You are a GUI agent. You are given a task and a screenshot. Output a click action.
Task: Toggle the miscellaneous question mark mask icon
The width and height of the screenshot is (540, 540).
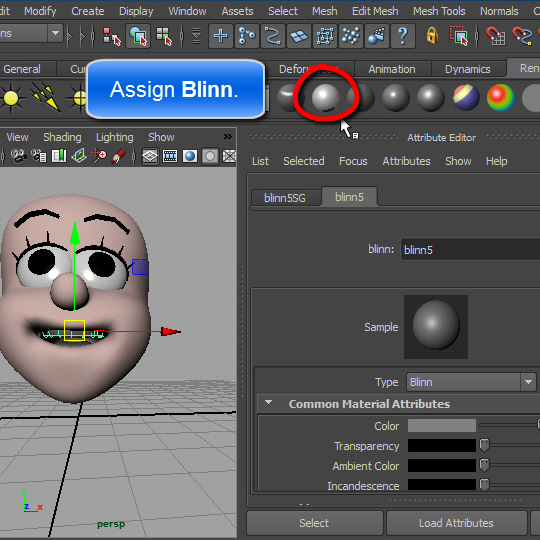click(x=403, y=36)
